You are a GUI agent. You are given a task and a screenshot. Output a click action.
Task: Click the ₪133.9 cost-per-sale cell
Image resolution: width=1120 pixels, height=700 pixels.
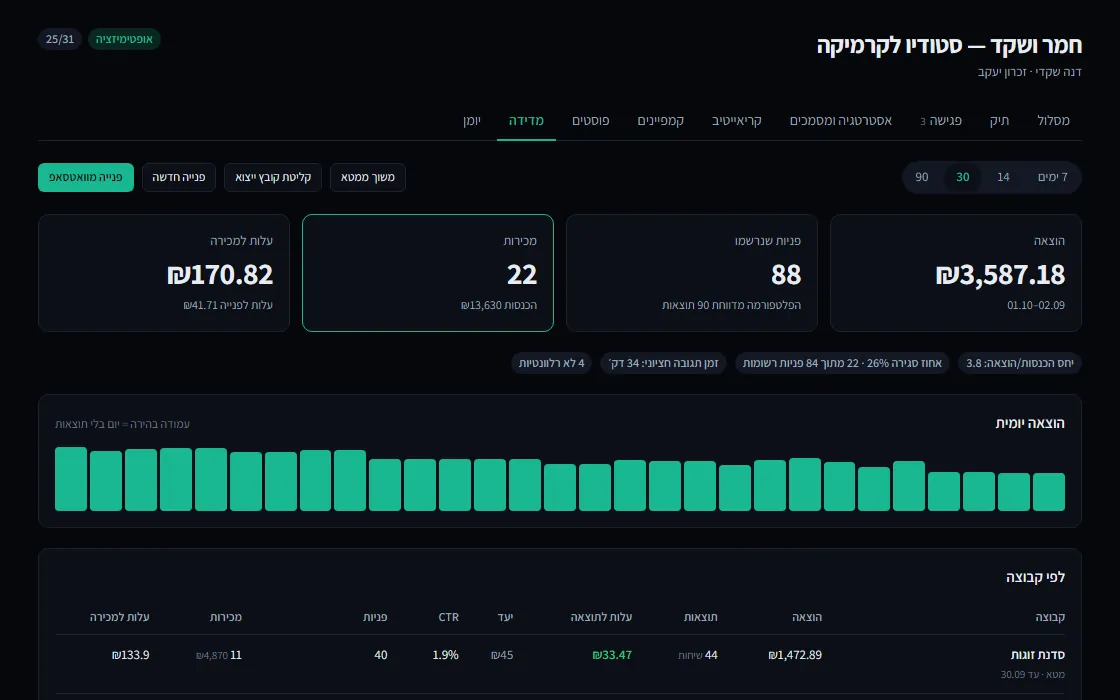pyautogui.click(x=131, y=655)
